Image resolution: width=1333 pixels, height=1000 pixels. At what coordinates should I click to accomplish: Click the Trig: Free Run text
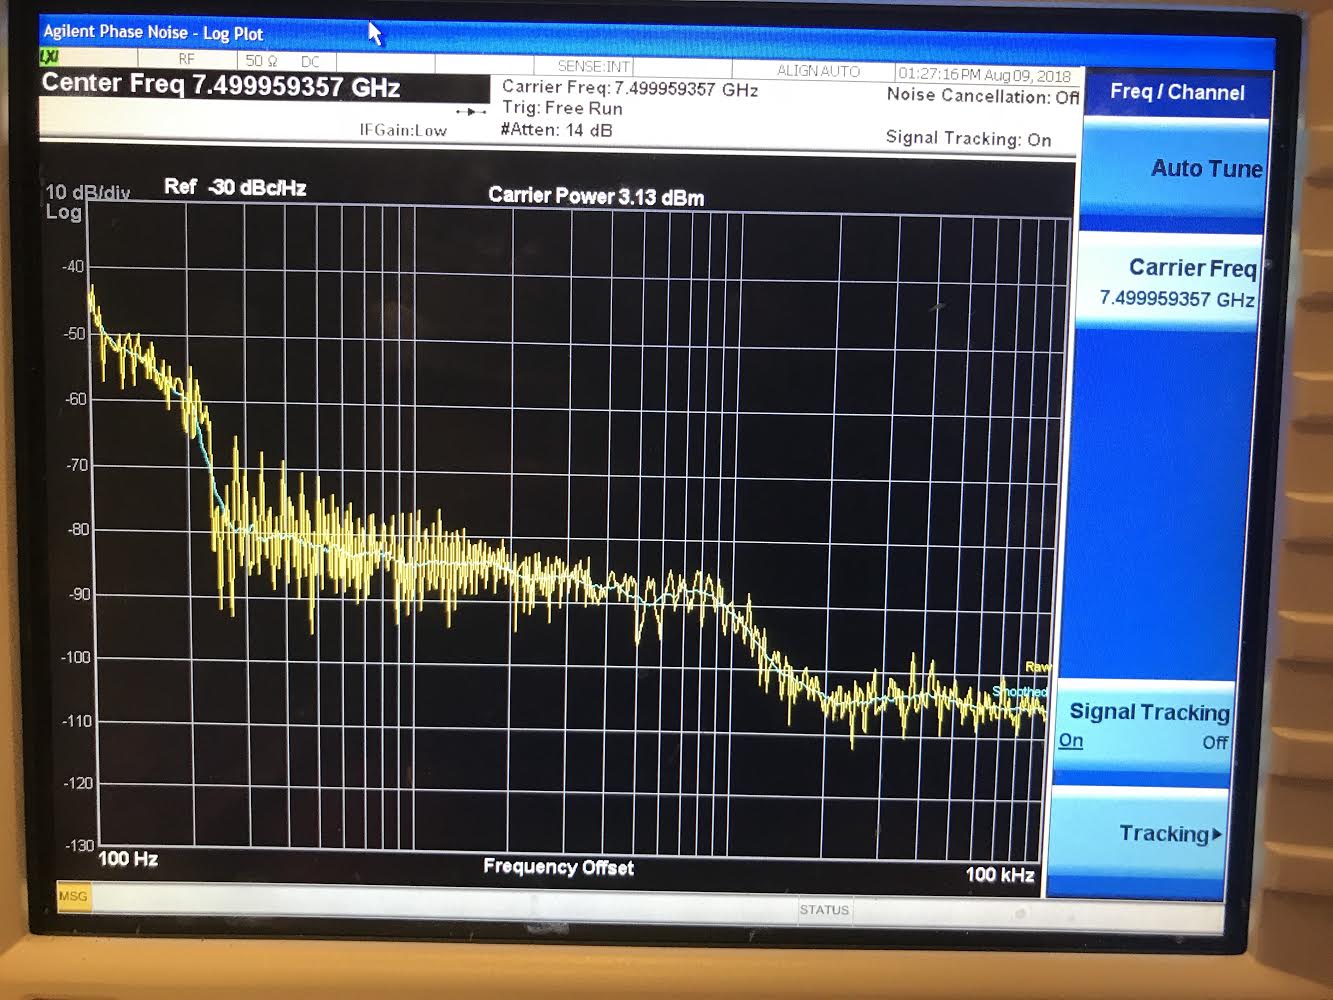(562, 108)
